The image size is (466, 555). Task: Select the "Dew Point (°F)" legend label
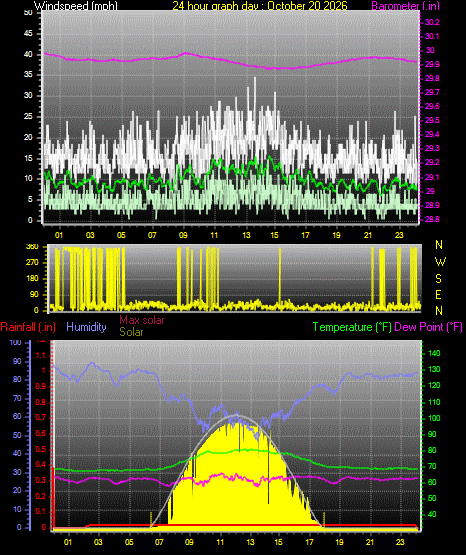tap(428, 327)
